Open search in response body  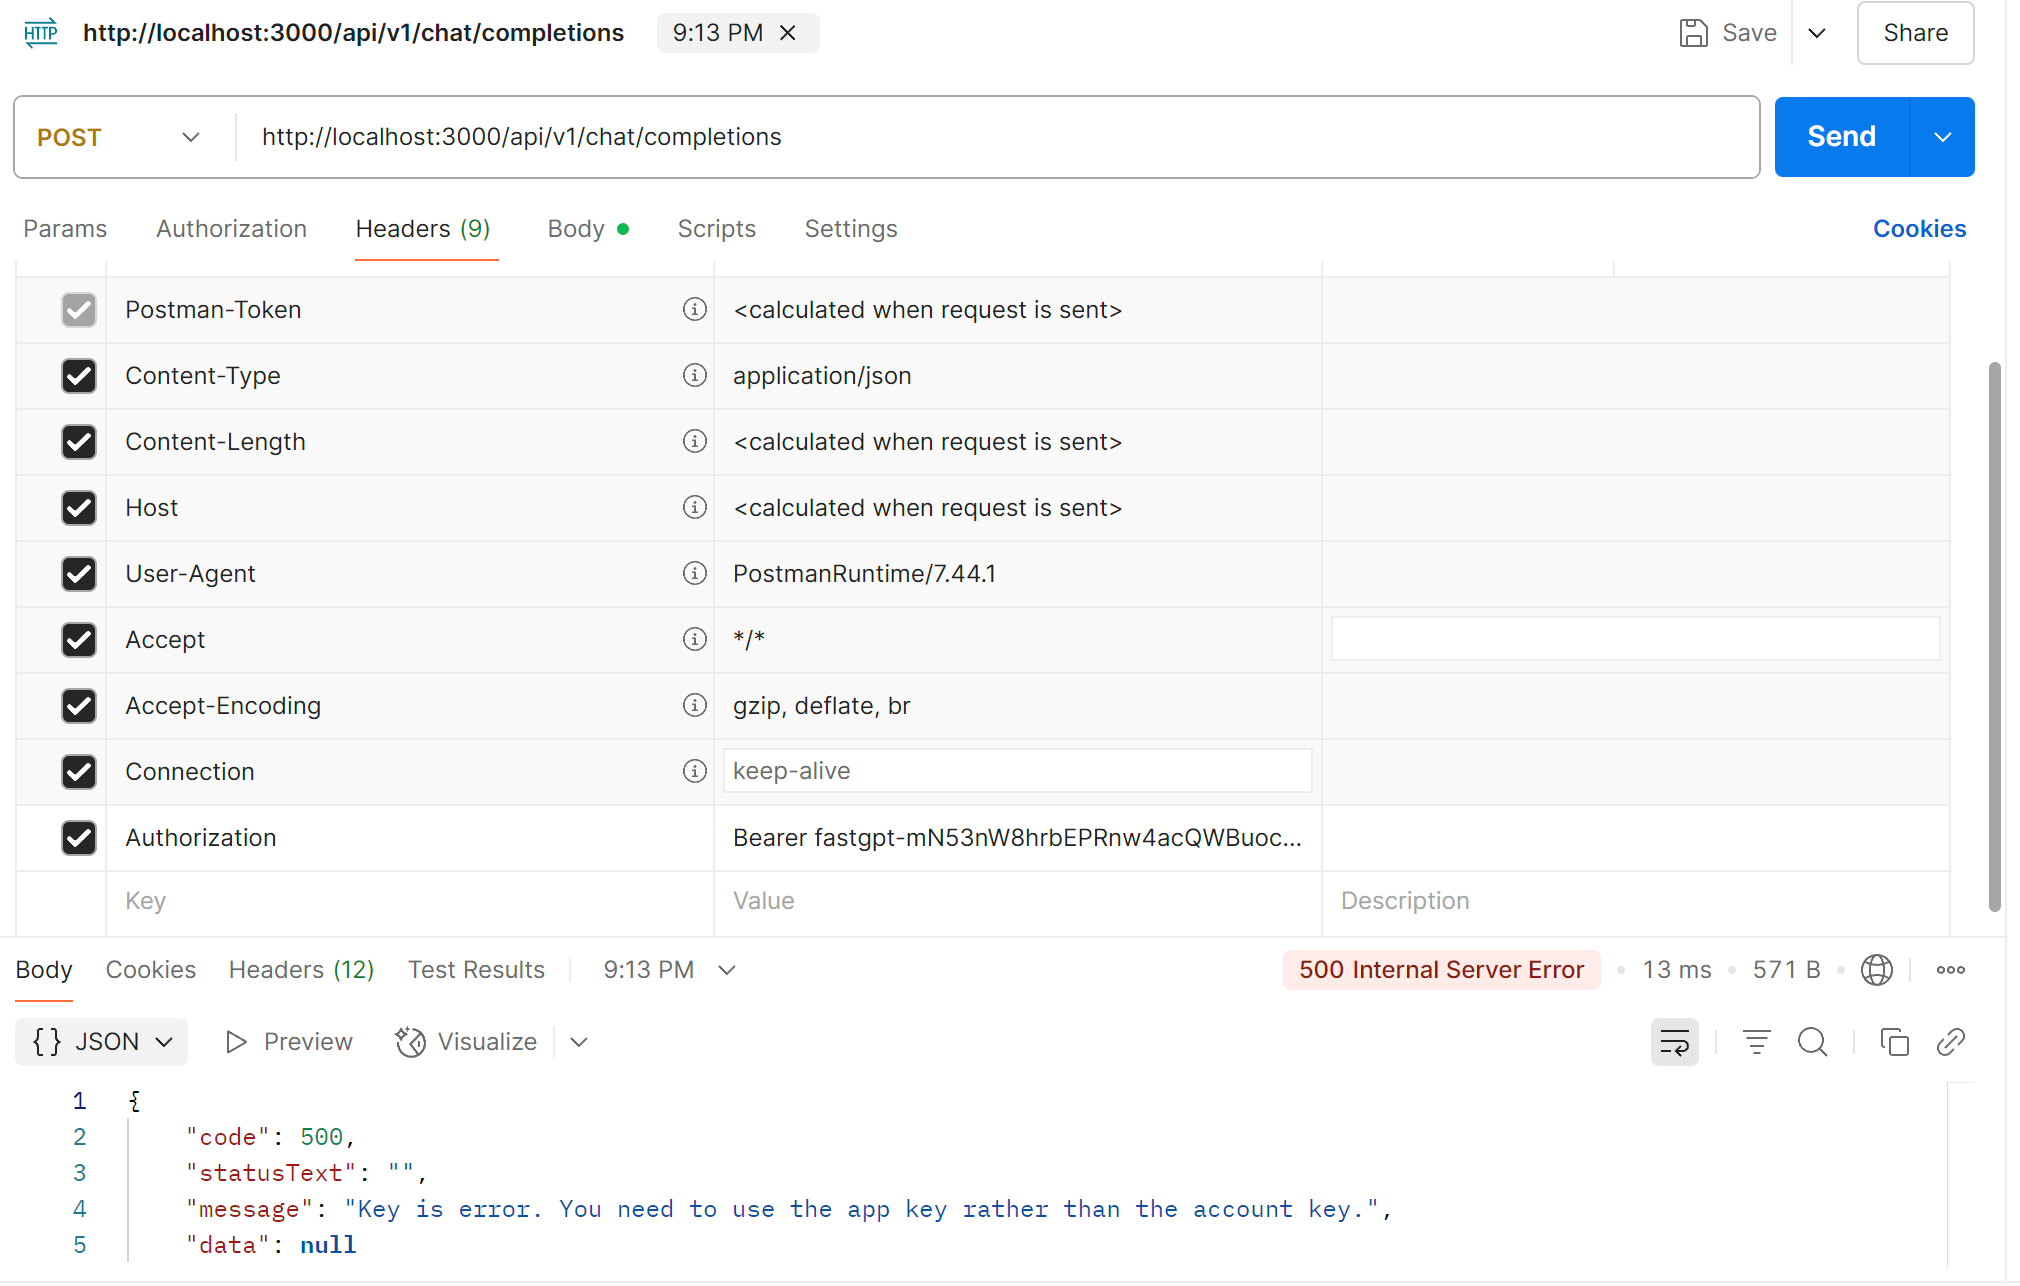pyautogui.click(x=1812, y=1042)
